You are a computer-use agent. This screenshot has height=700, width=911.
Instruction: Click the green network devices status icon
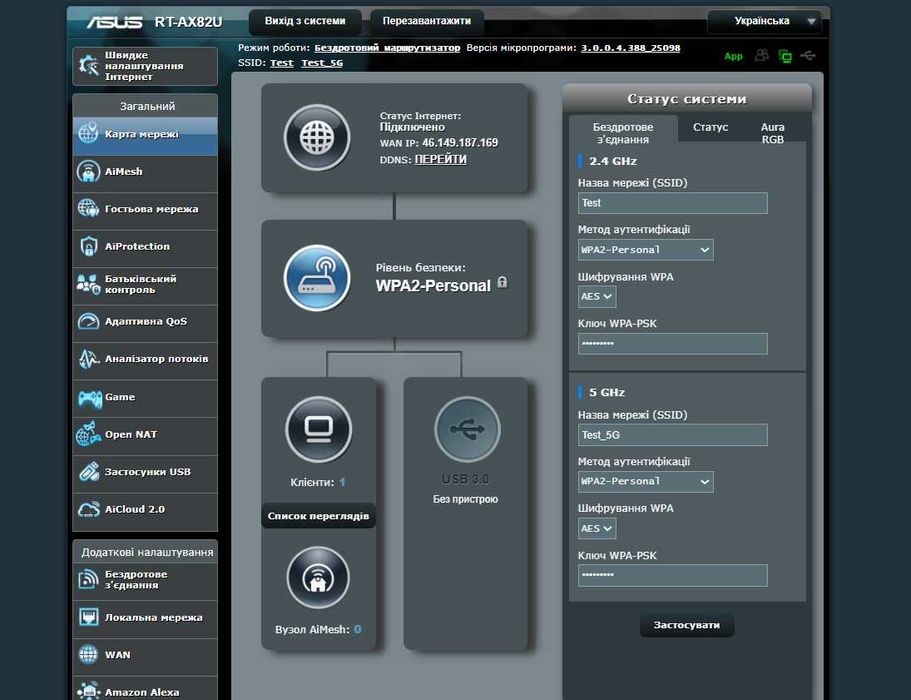click(x=785, y=56)
